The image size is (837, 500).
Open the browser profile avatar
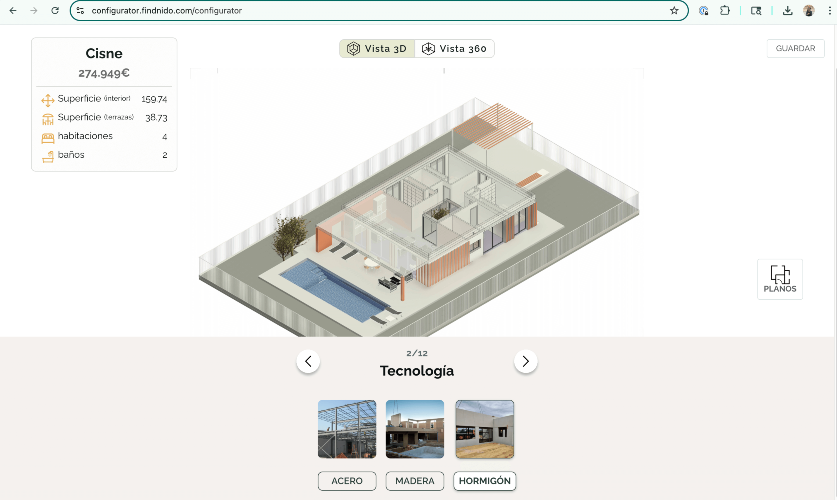(x=809, y=11)
